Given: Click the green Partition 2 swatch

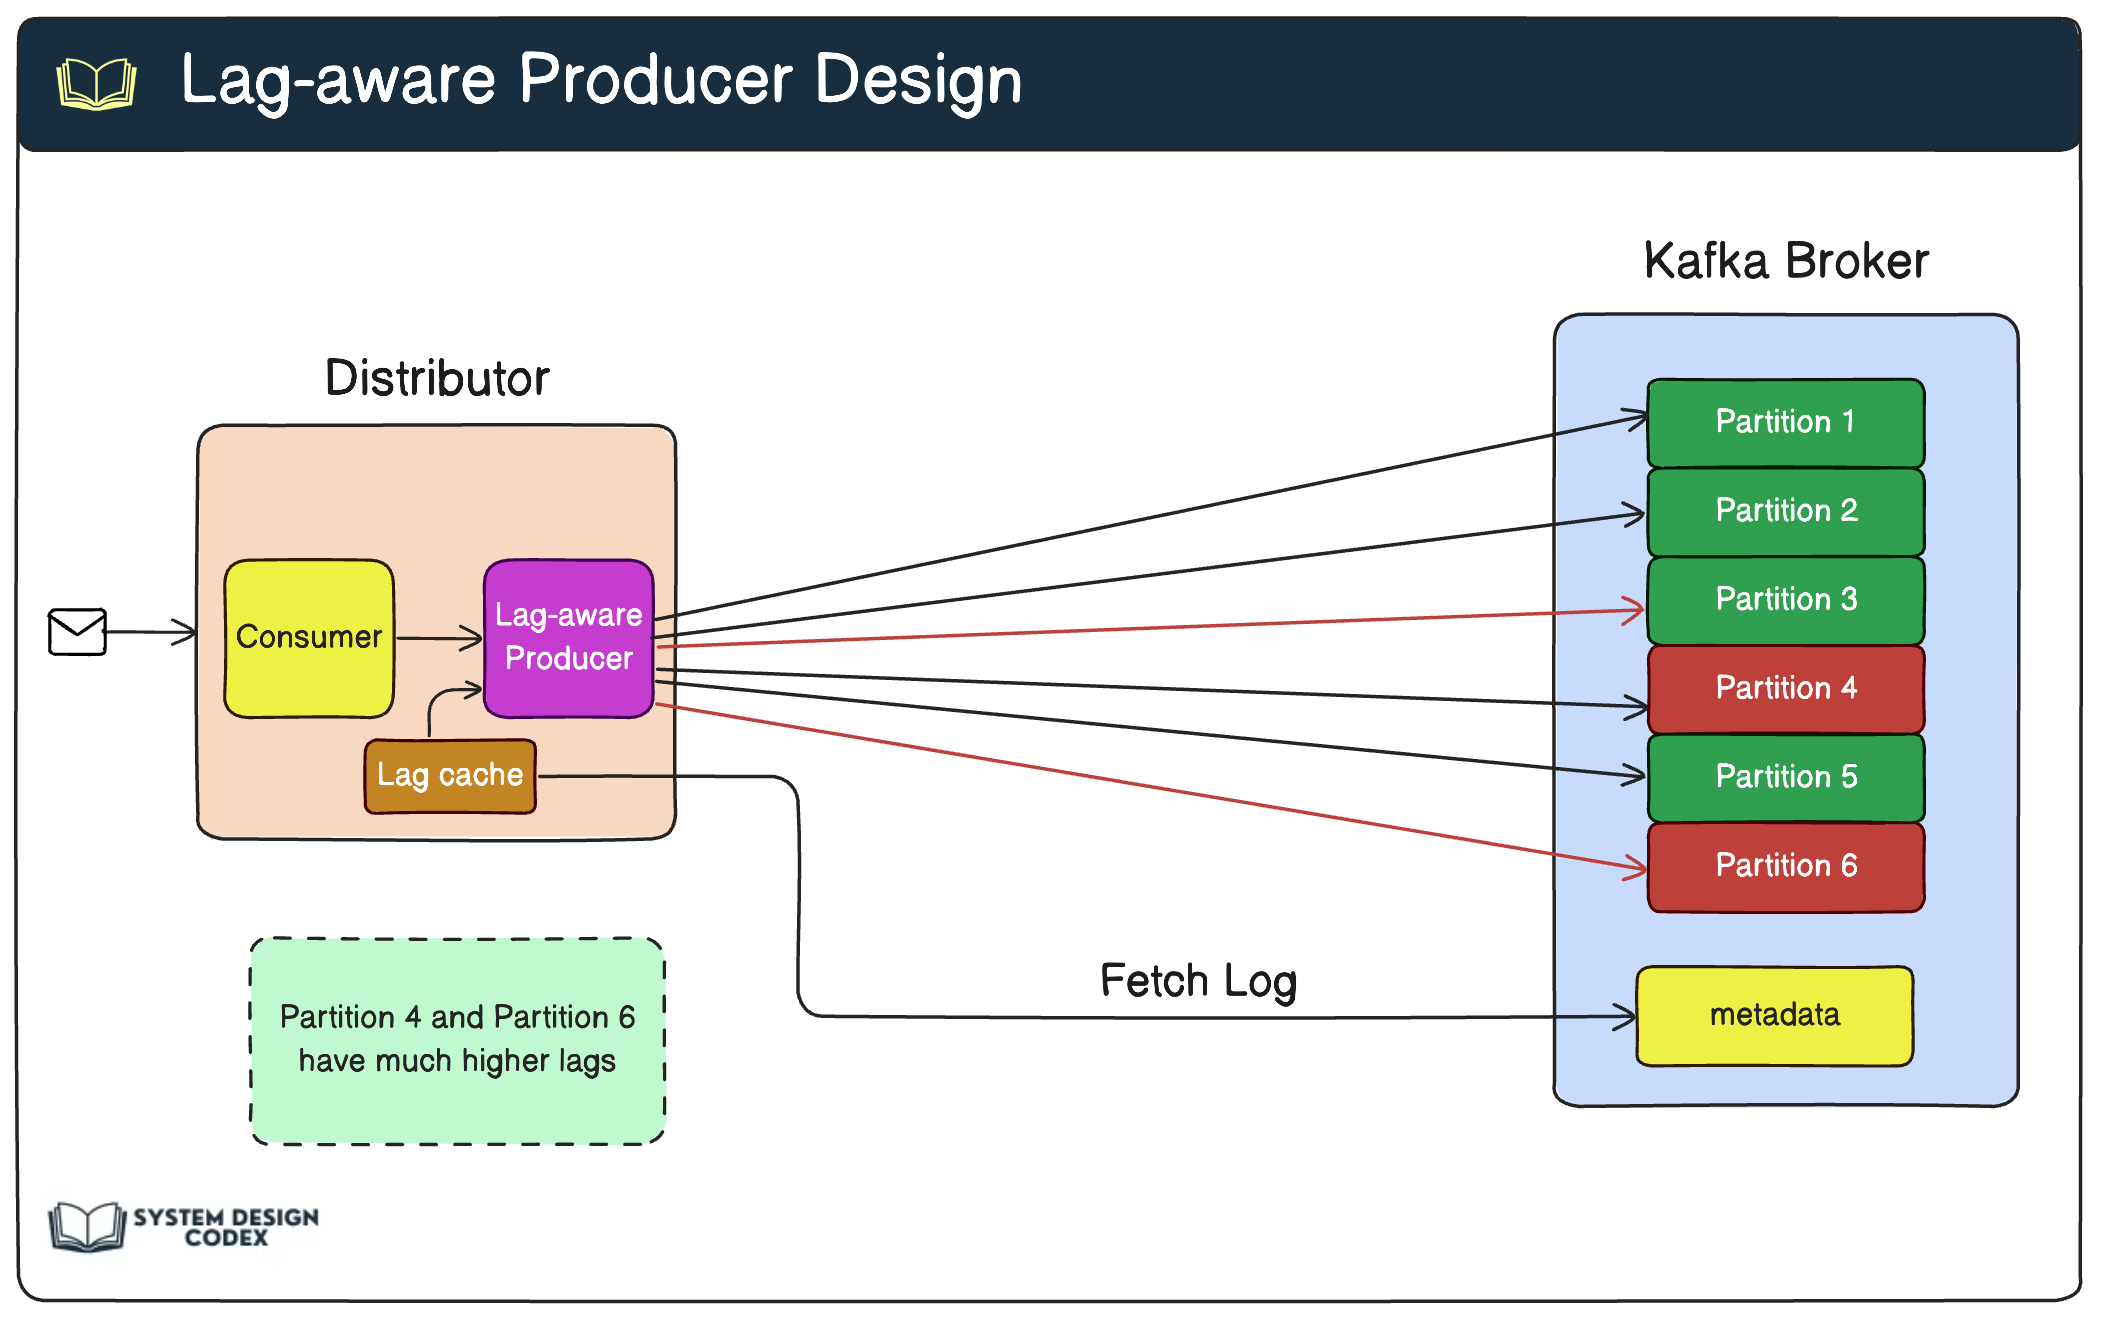Looking at the screenshot, I should point(1785,511).
